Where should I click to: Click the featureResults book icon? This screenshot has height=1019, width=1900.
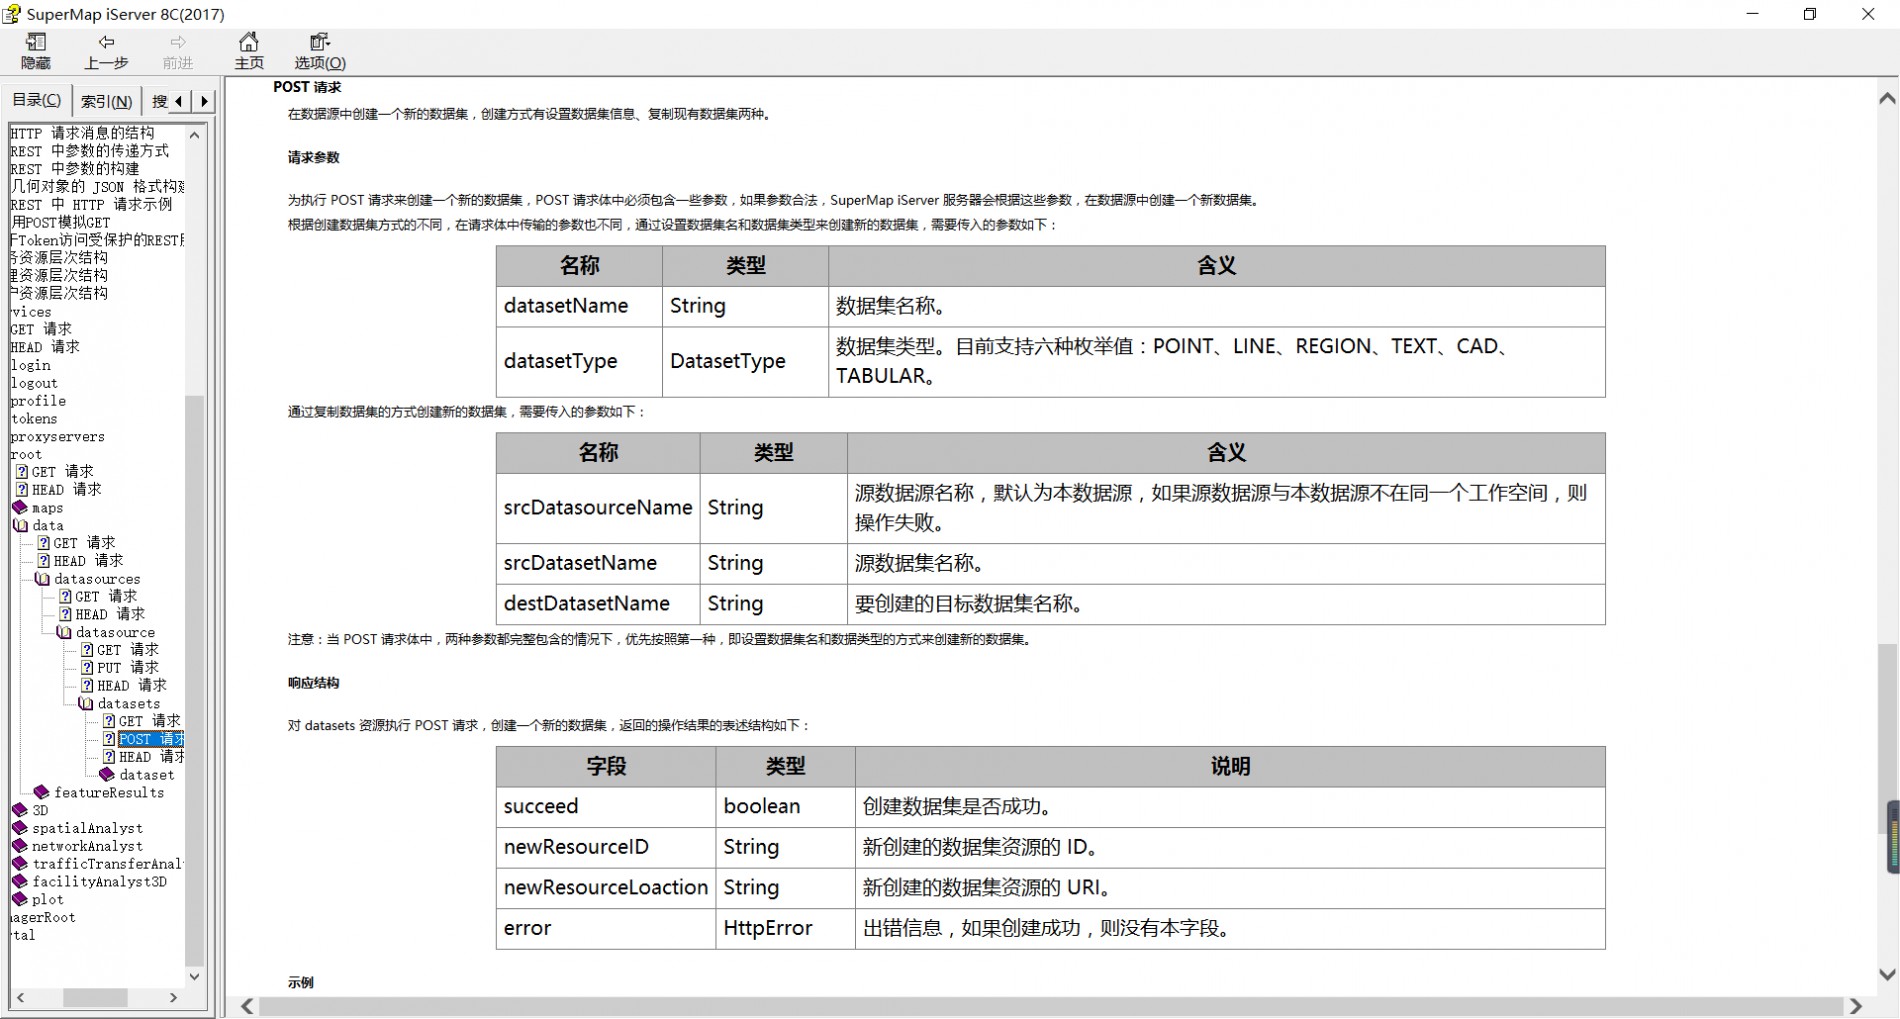pyautogui.click(x=41, y=792)
